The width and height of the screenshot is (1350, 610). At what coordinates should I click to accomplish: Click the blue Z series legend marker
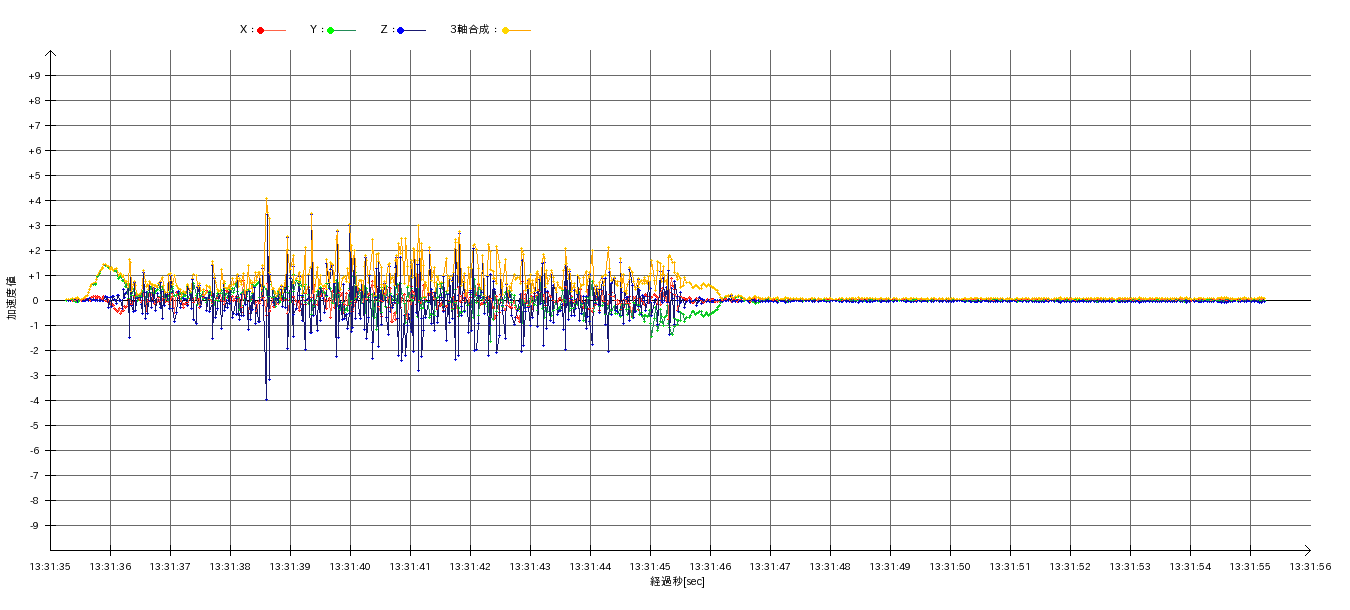(x=401, y=30)
